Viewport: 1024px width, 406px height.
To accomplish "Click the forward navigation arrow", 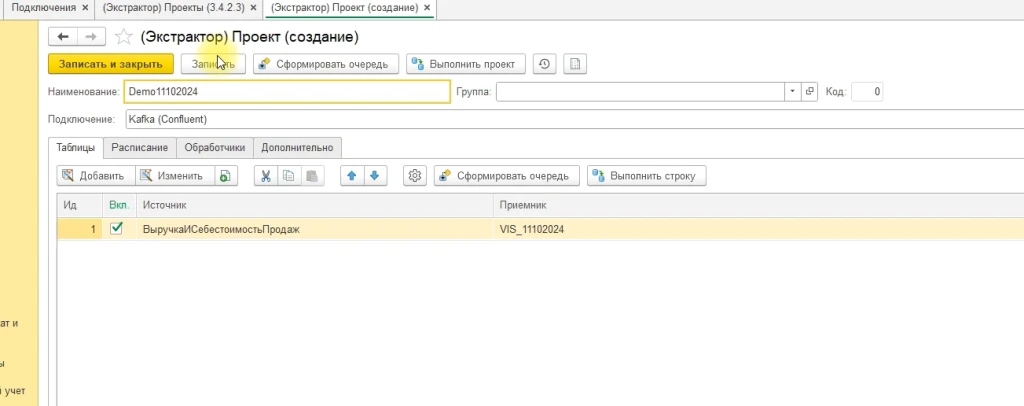I will (x=89, y=37).
